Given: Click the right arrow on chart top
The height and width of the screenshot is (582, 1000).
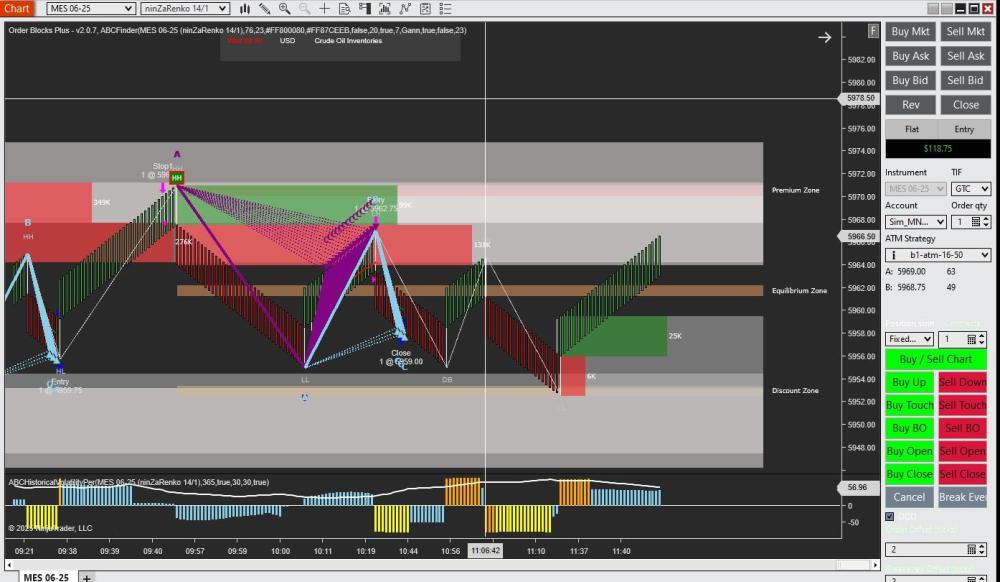Looking at the screenshot, I should (824, 37).
